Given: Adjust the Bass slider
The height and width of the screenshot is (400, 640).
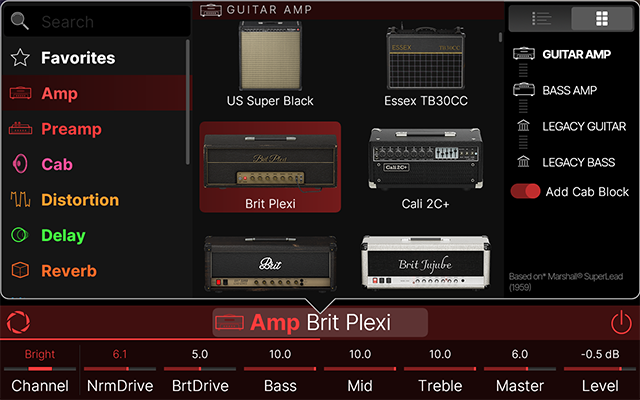Looking at the screenshot, I should click(280, 369).
